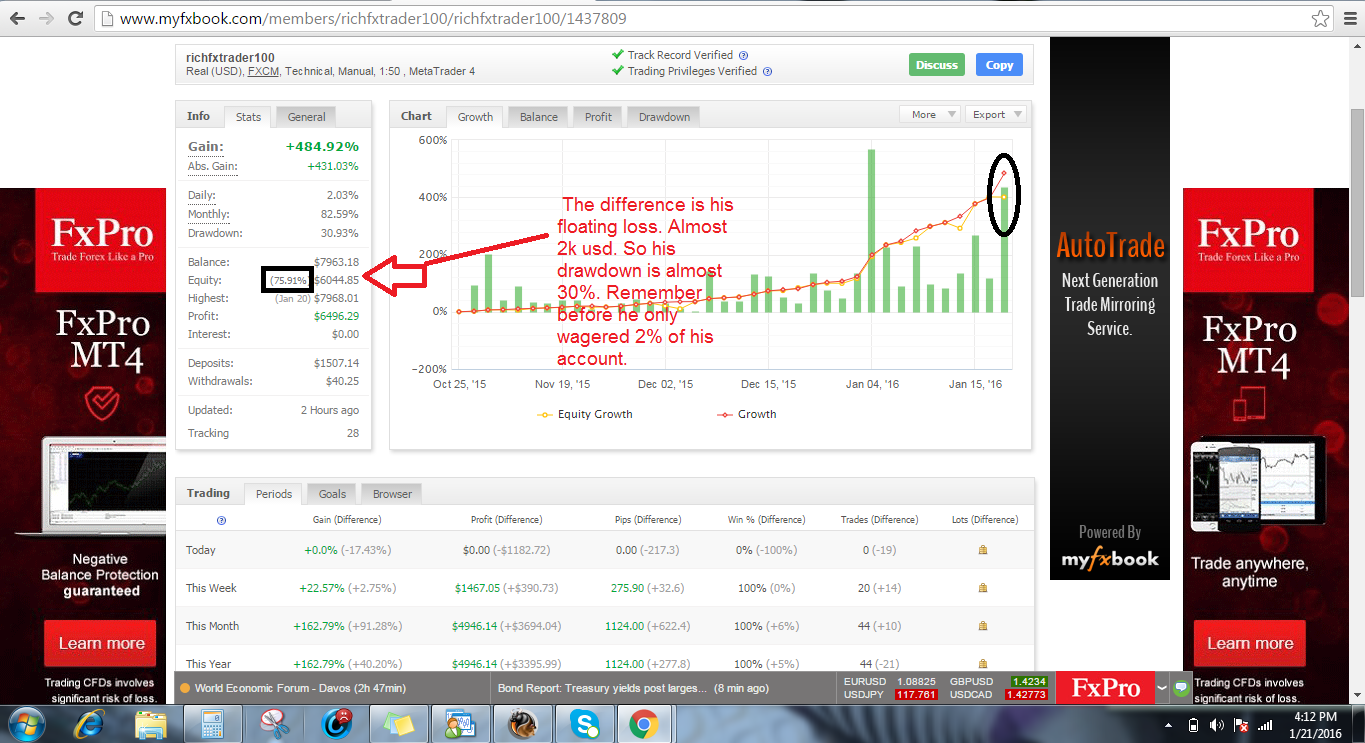Click the clock showing 4:12 PM
1365x743 pixels.
point(1314,716)
